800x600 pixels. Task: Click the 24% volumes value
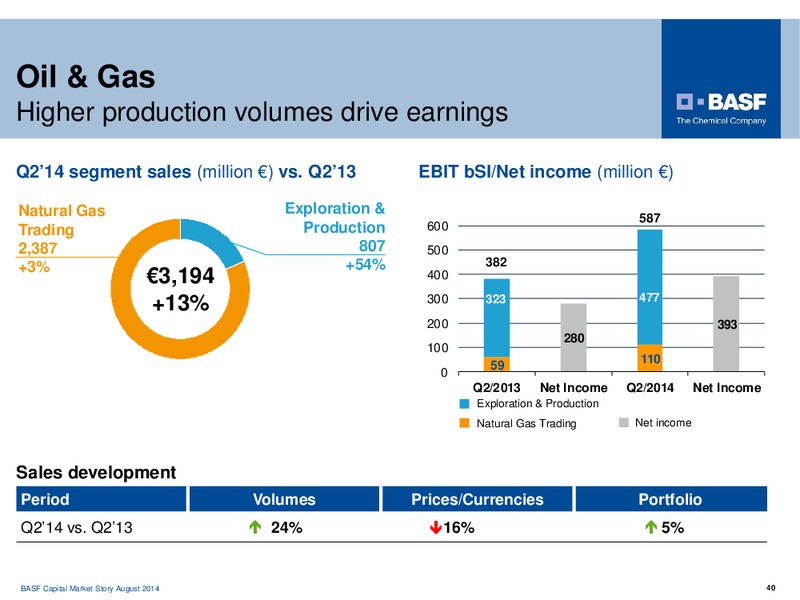[287, 527]
